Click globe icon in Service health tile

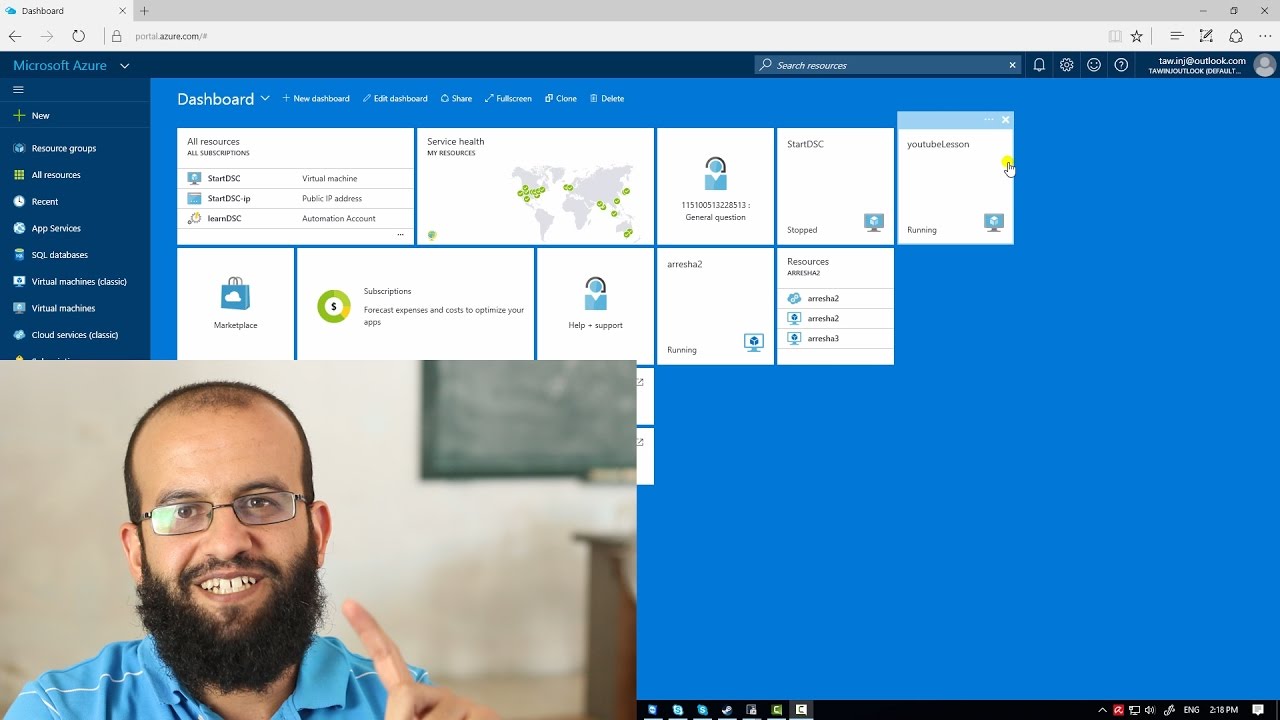pos(433,235)
